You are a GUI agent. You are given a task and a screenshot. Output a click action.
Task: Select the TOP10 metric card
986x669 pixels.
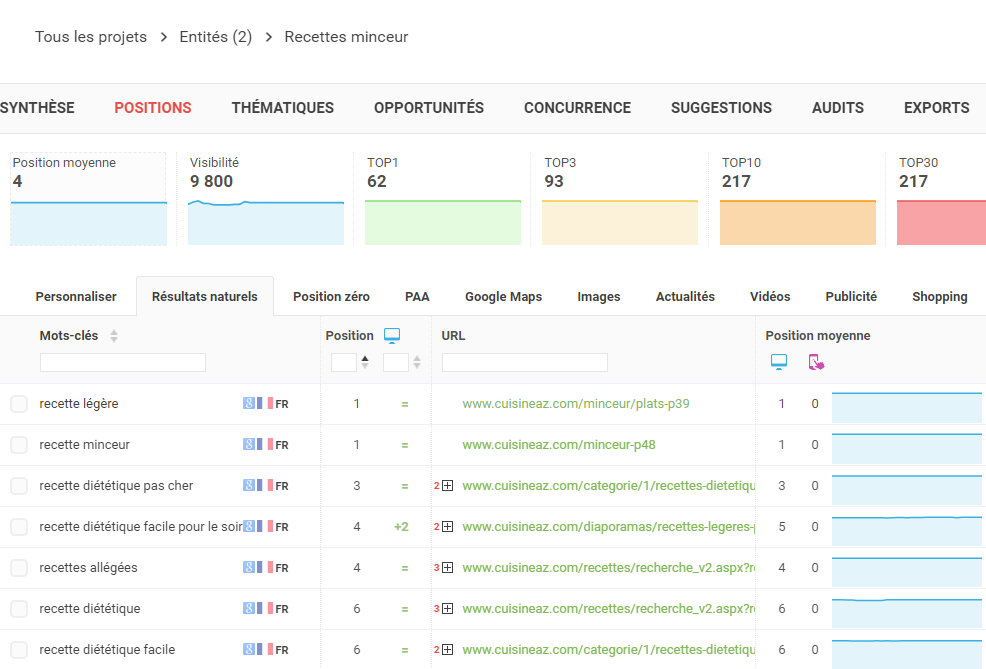click(797, 199)
